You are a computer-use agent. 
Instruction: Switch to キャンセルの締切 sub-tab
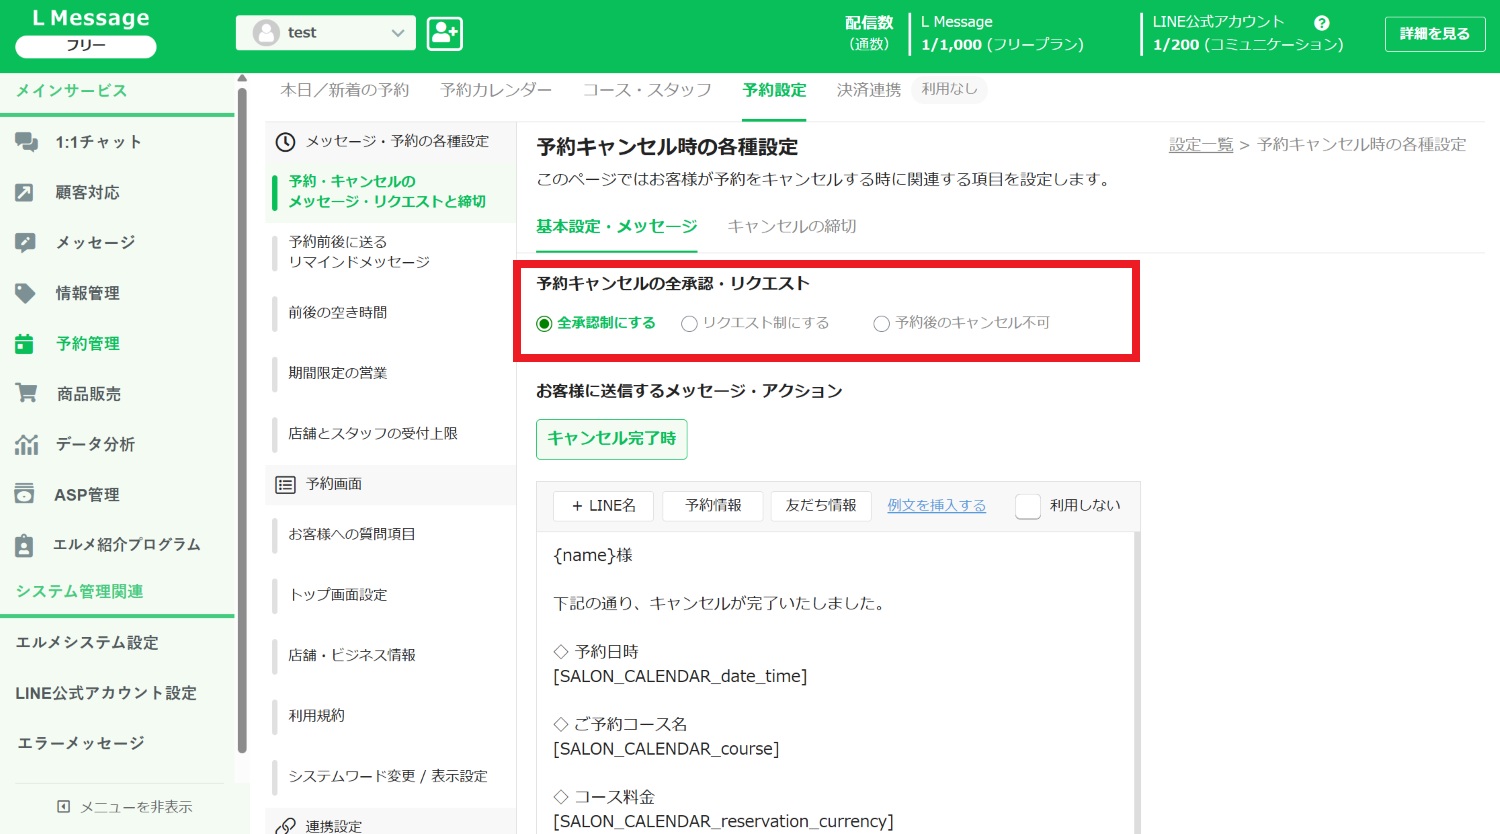pyautogui.click(x=792, y=227)
